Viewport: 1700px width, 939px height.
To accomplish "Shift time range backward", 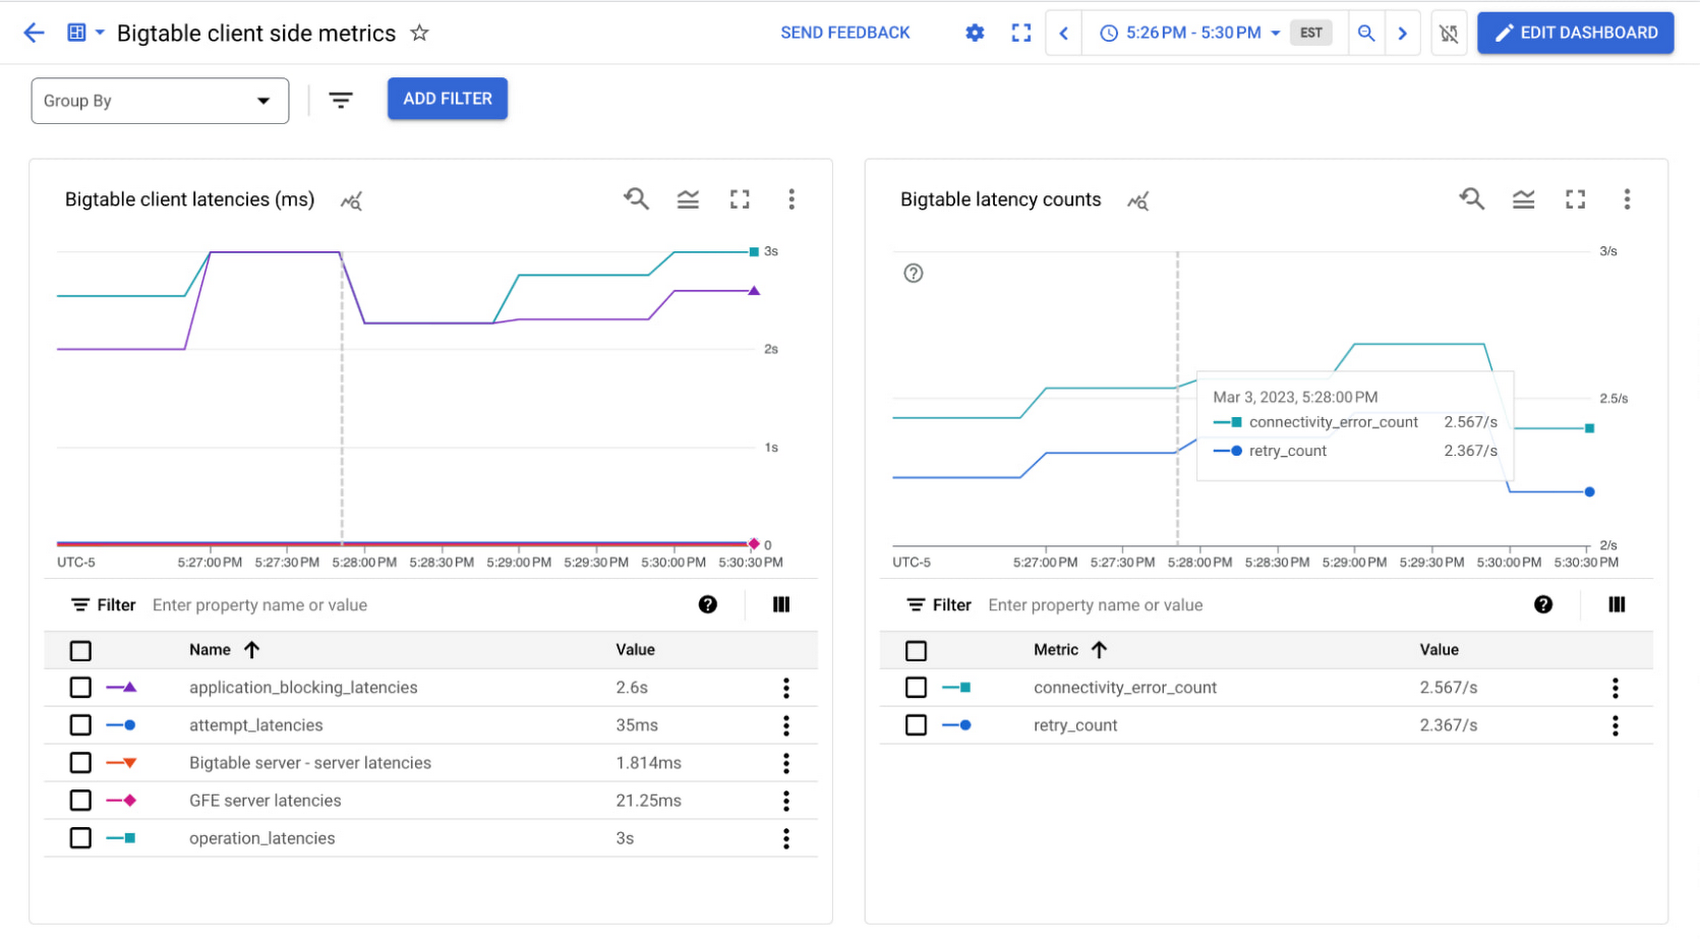I will click(1064, 33).
